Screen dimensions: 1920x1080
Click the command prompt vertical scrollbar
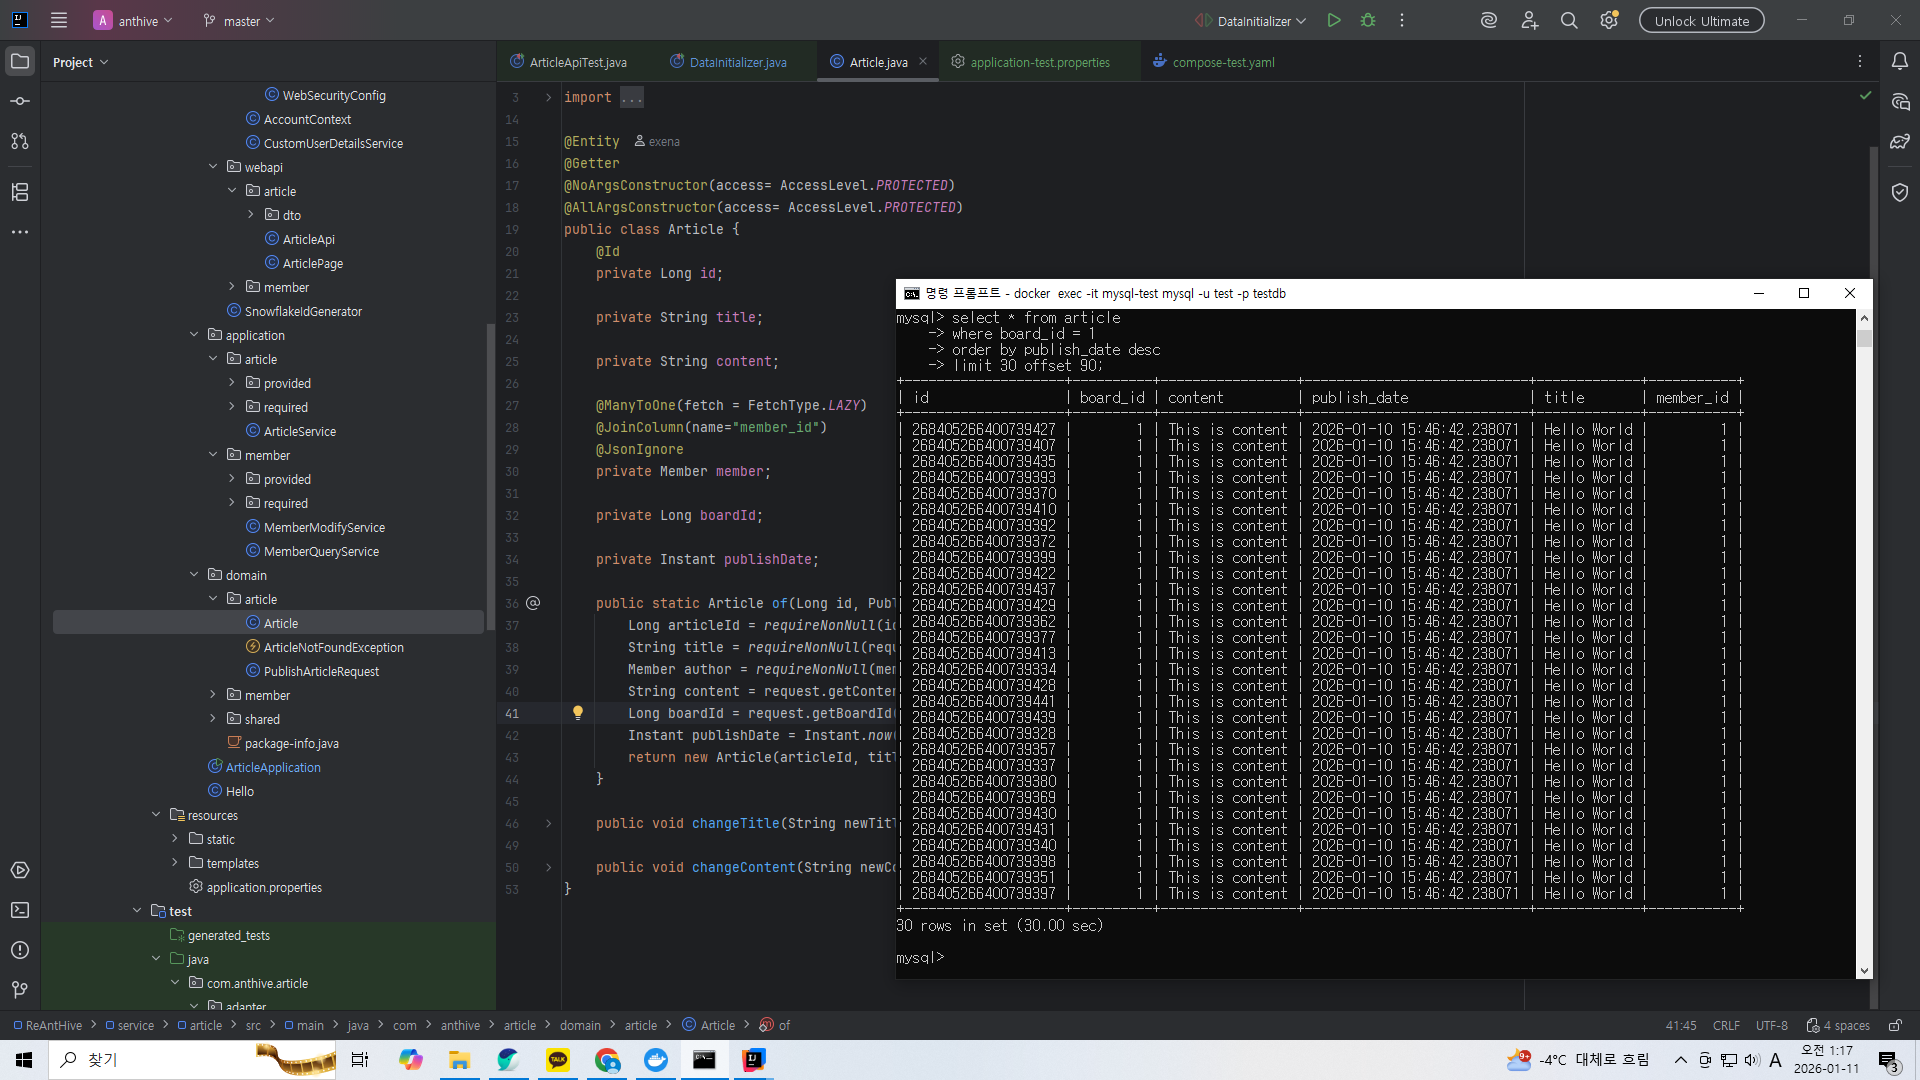click(1864, 640)
